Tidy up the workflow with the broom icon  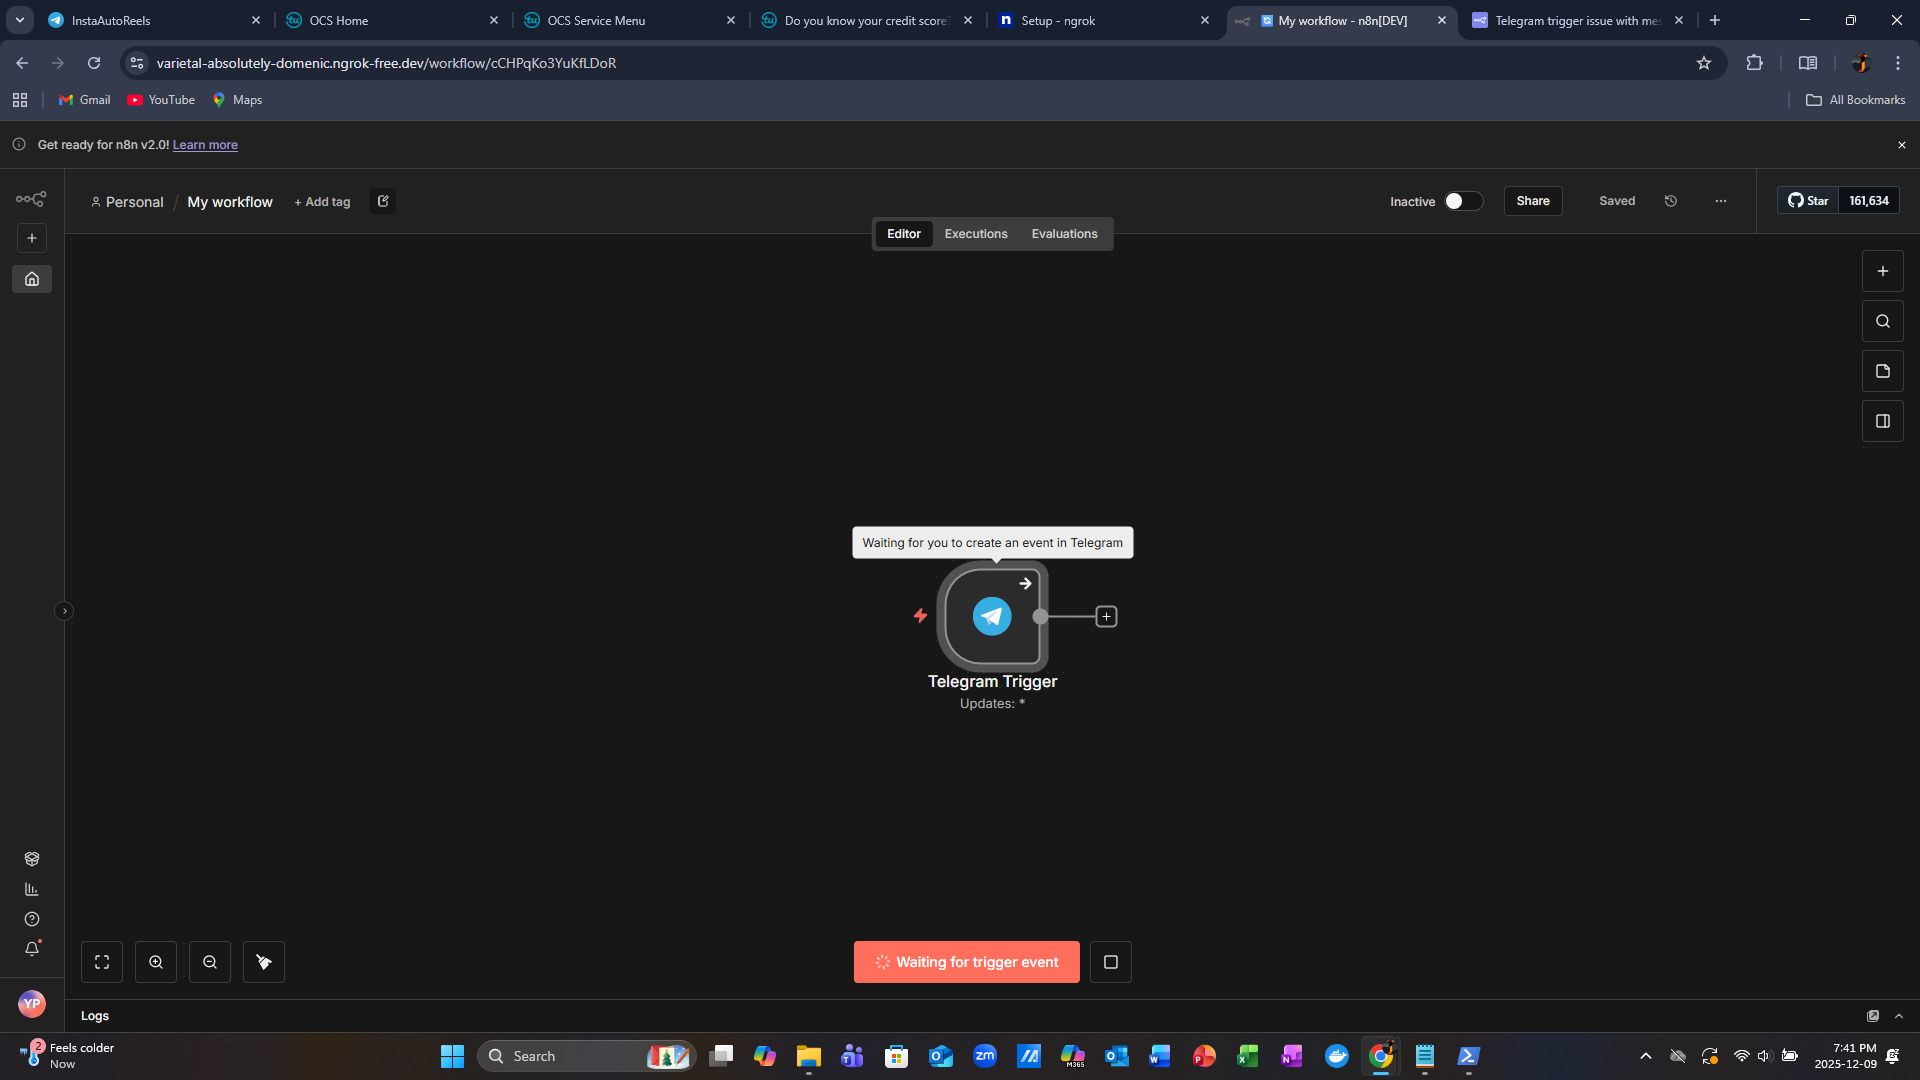263,961
